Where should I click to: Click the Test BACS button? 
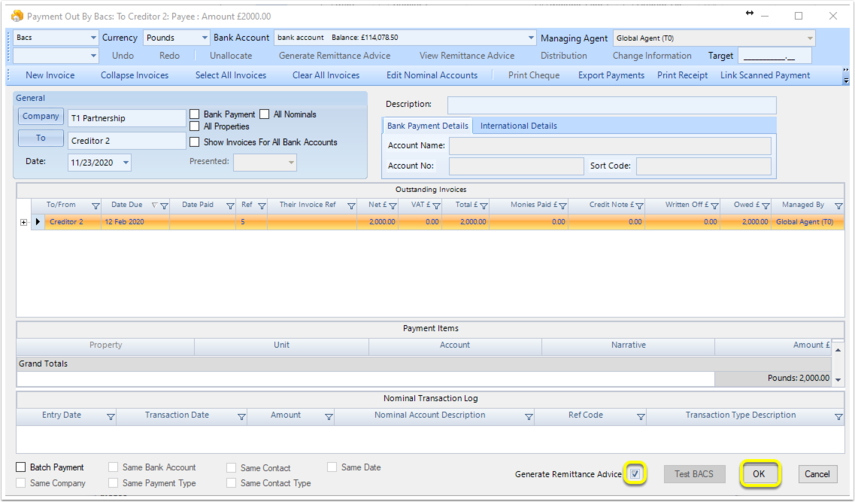click(694, 474)
